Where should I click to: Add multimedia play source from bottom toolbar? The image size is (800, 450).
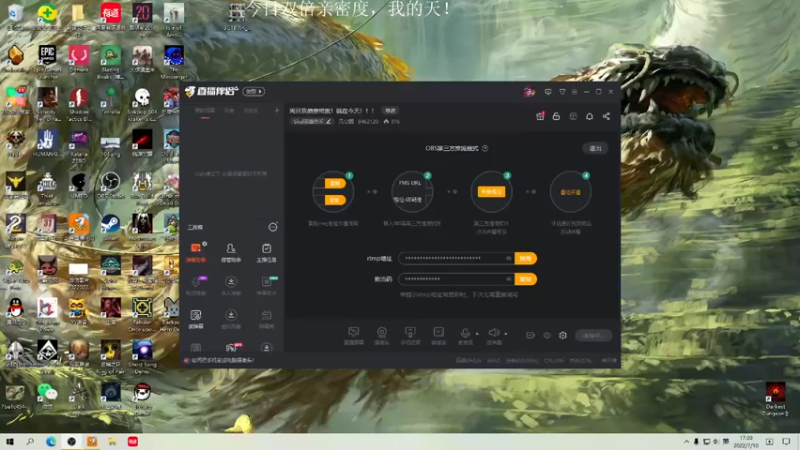pyautogui.click(x=438, y=335)
